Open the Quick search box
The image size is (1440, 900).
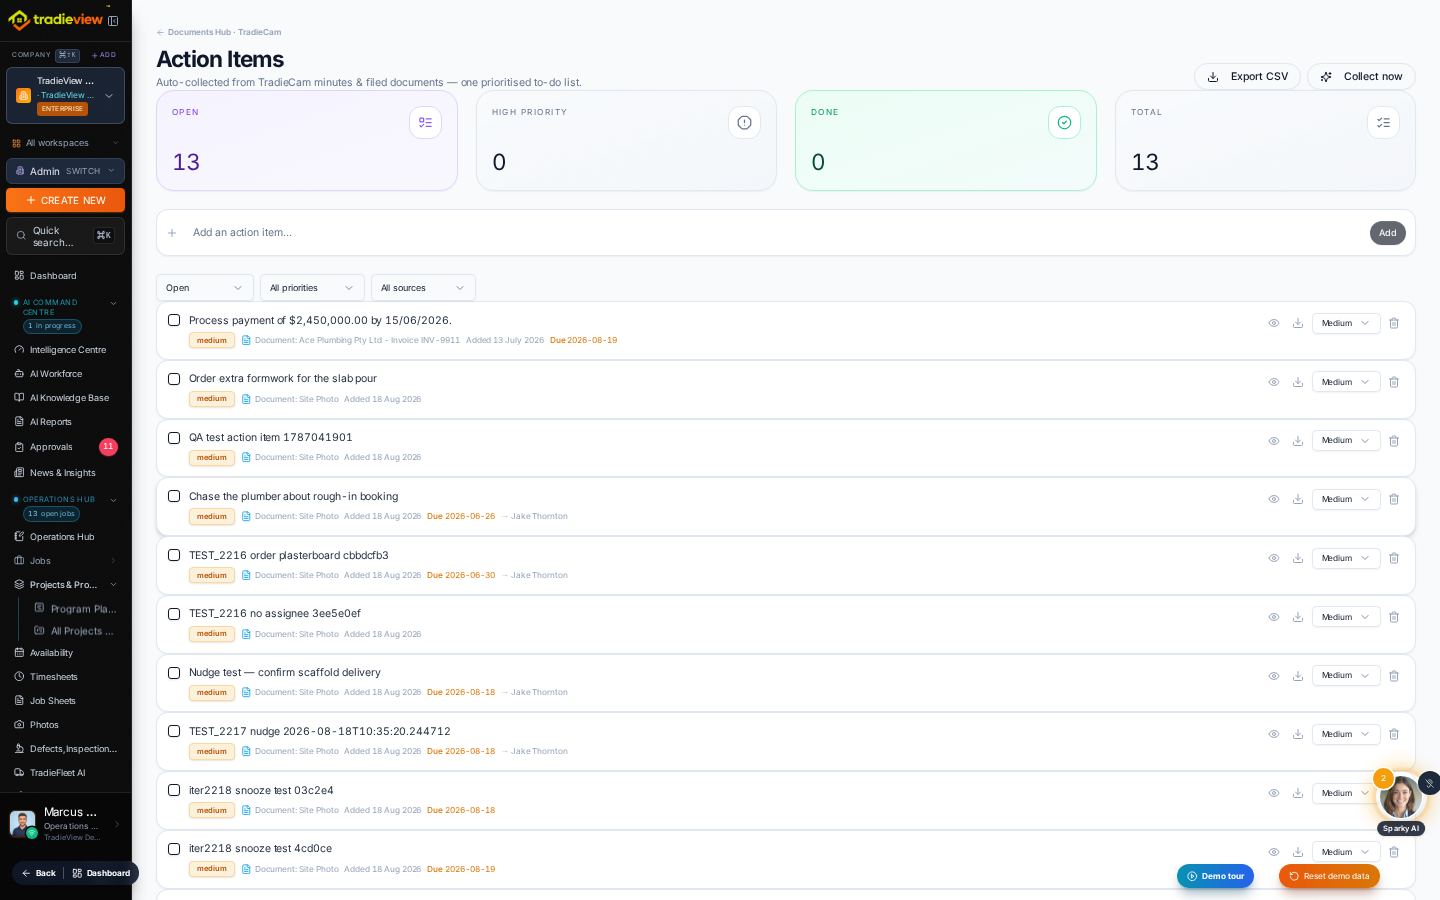(x=65, y=236)
